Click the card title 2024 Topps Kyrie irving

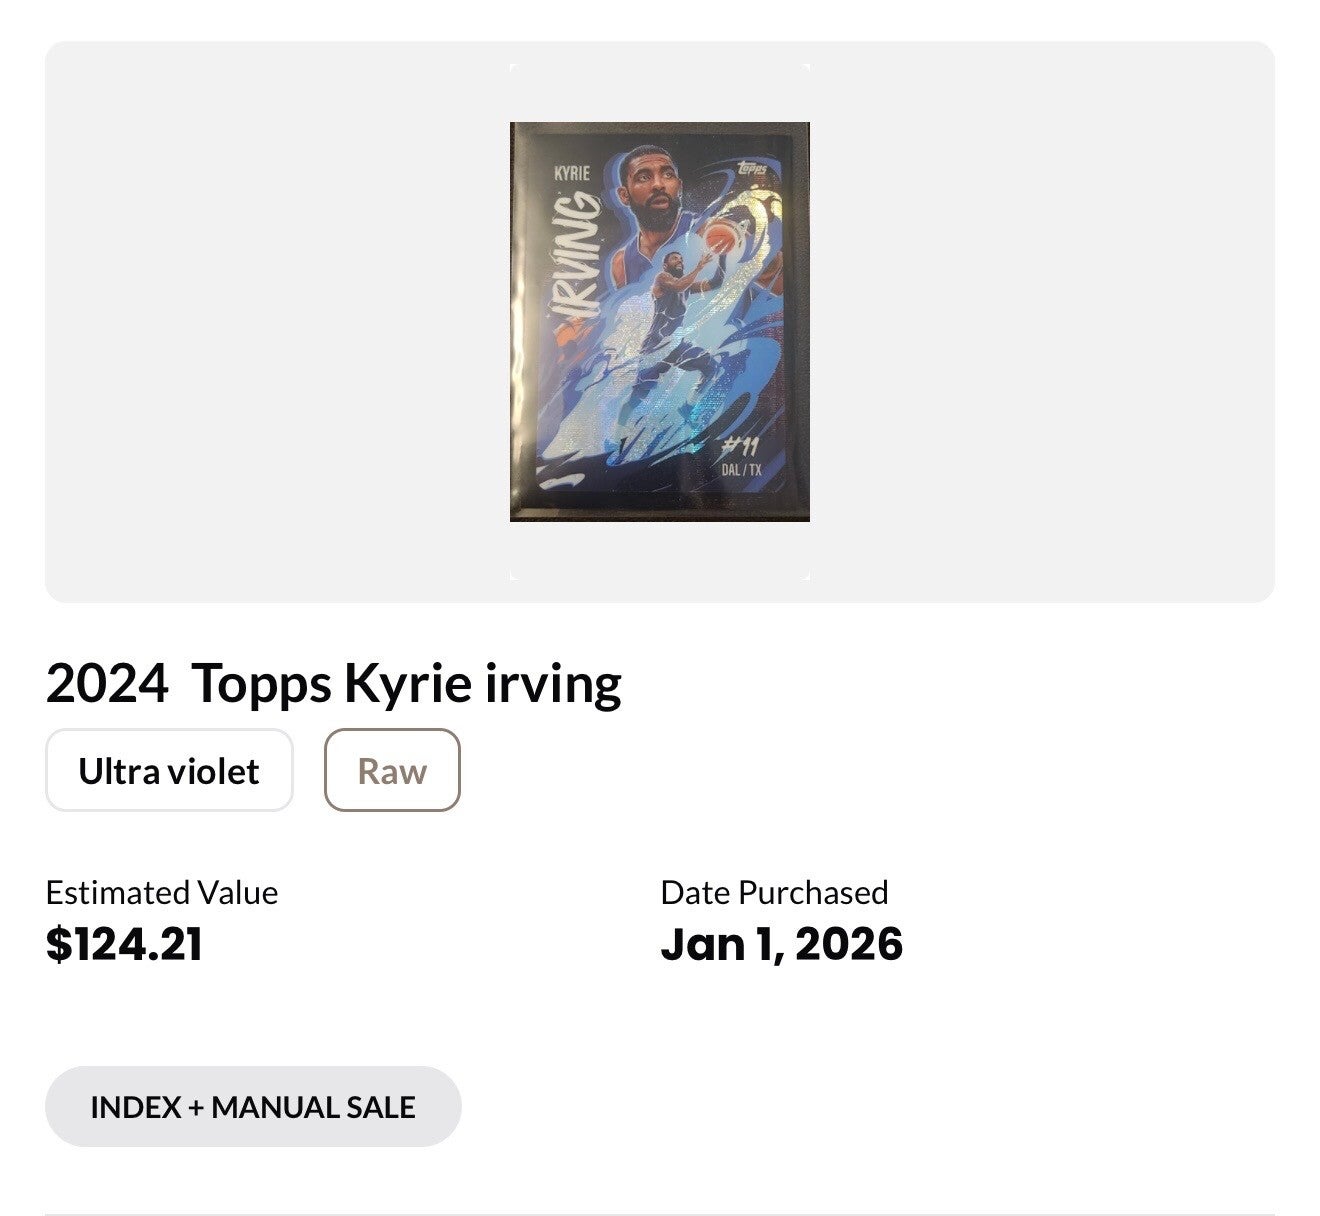click(333, 683)
